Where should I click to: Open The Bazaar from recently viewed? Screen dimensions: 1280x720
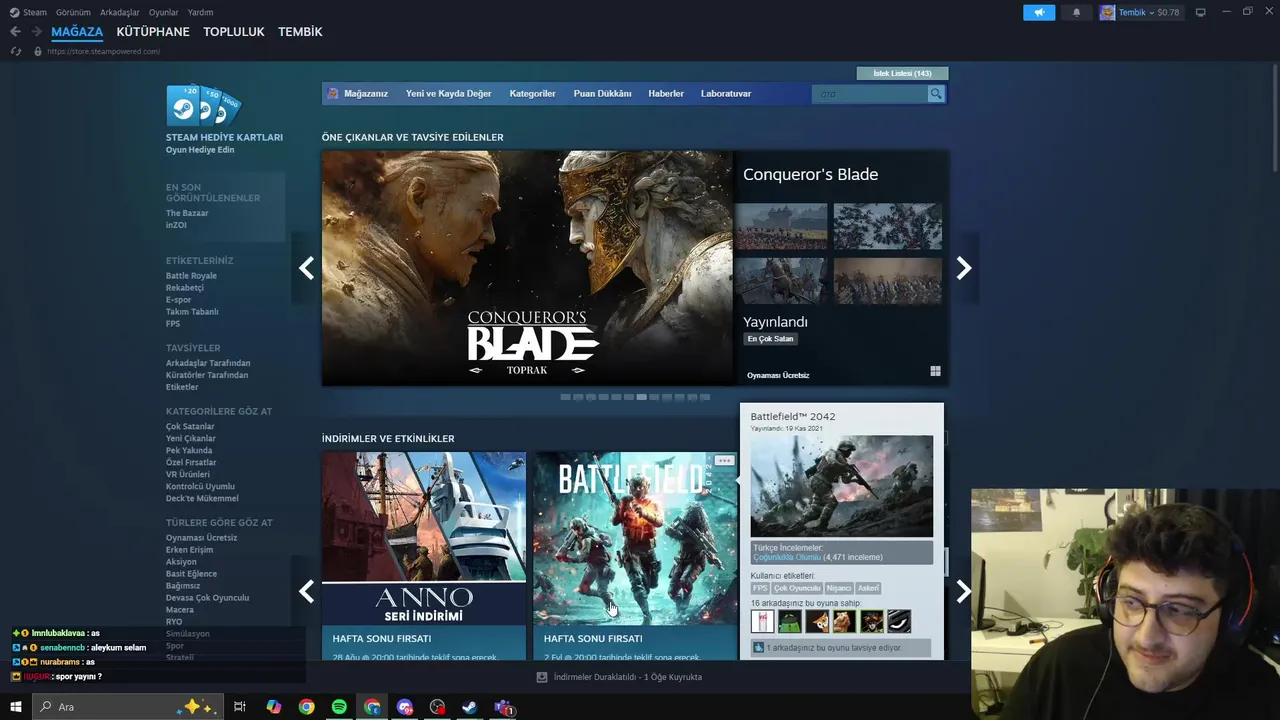(x=187, y=213)
